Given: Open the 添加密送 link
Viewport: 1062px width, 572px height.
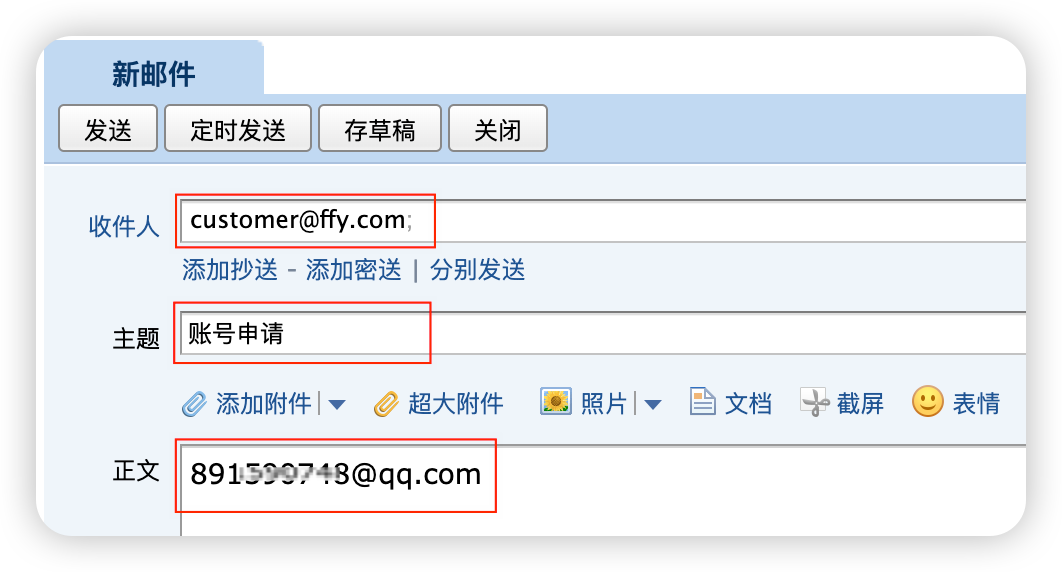Looking at the screenshot, I should pos(354,269).
